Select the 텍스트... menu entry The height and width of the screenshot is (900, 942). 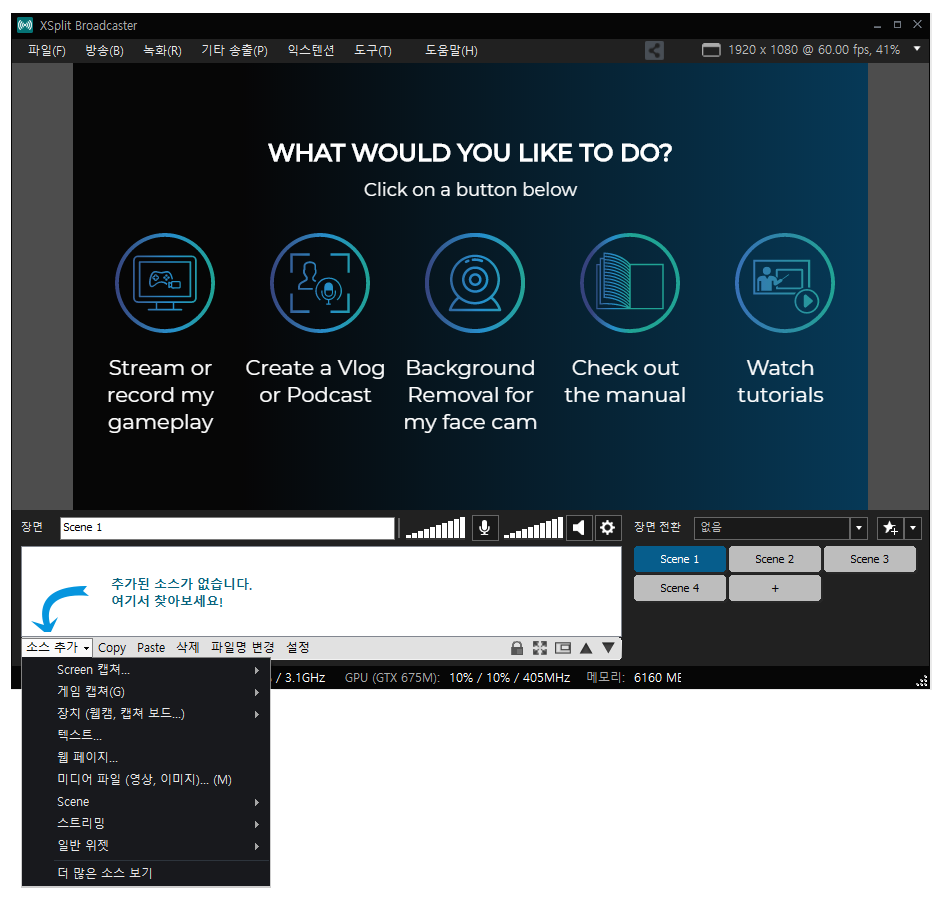point(145,735)
